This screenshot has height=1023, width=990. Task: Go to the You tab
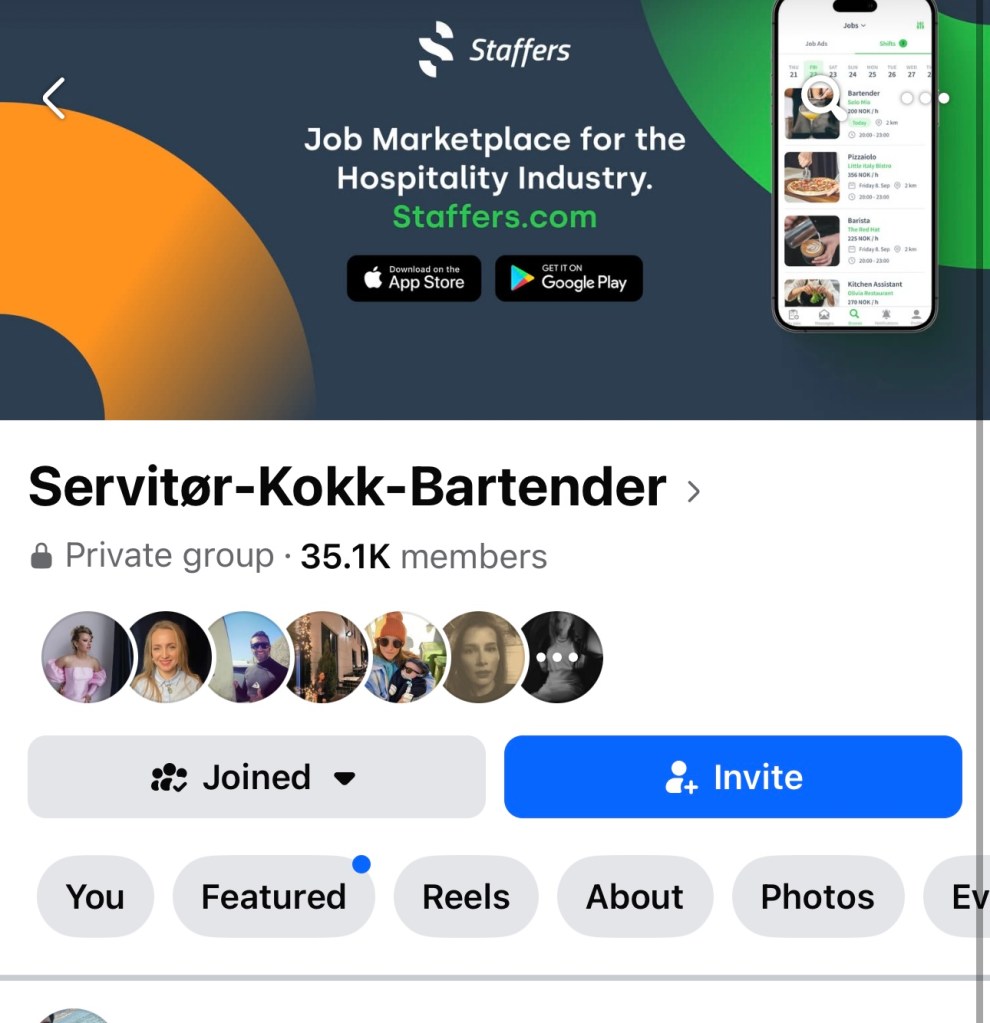(x=95, y=896)
